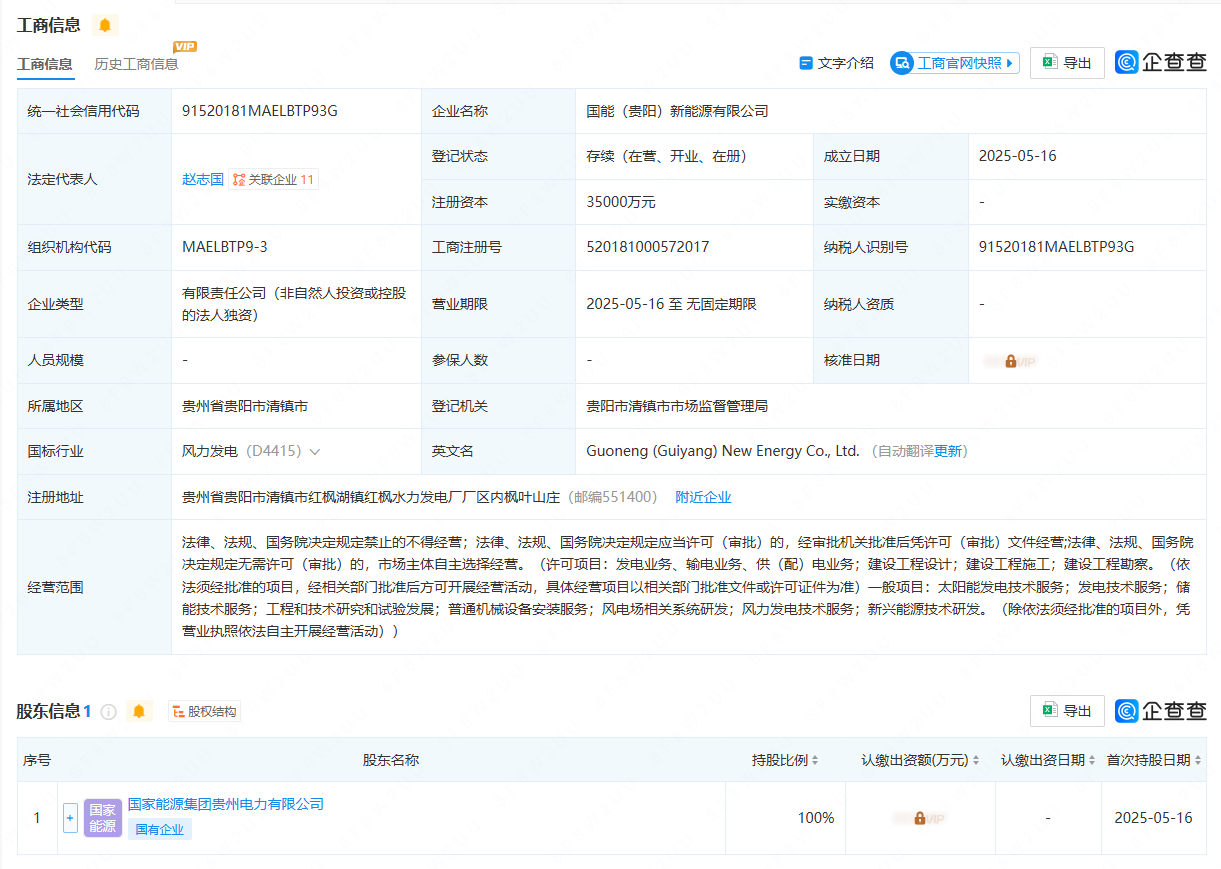Screen dimensions: 1221x869
Task: Open 工商官网快照 snapshot button
Action: [x=954, y=63]
